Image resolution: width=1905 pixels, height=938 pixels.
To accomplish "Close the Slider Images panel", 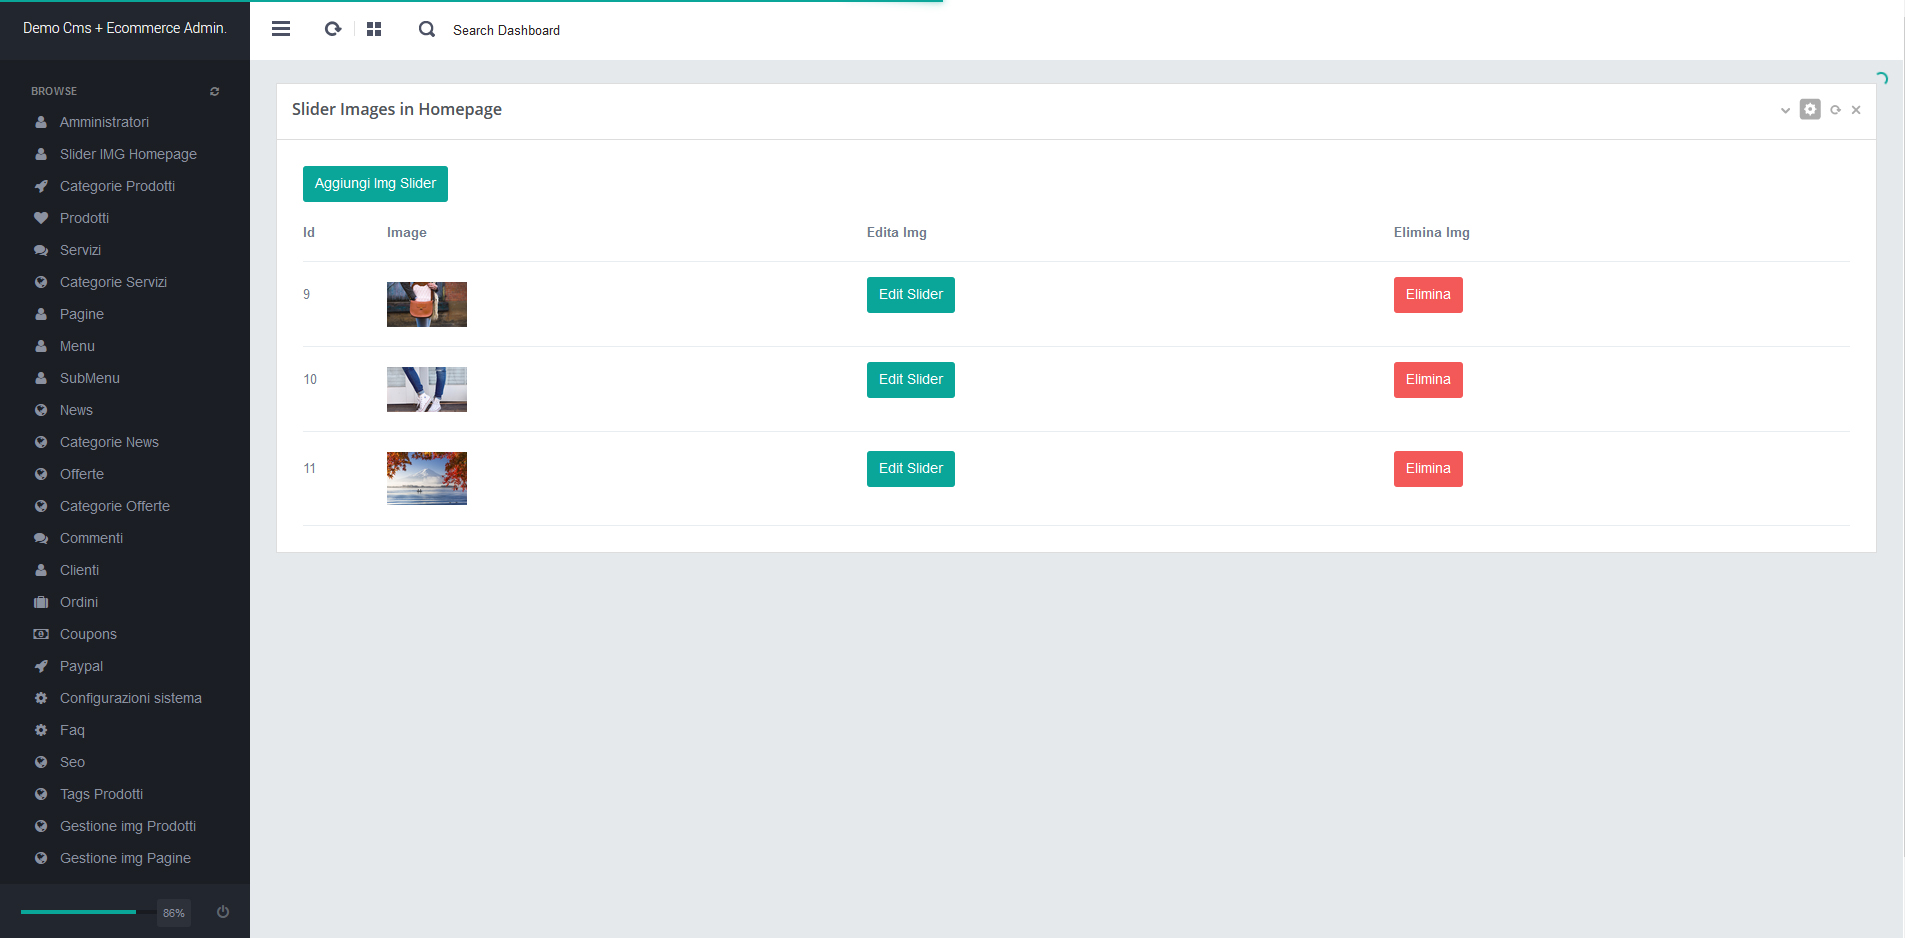I will point(1856,110).
